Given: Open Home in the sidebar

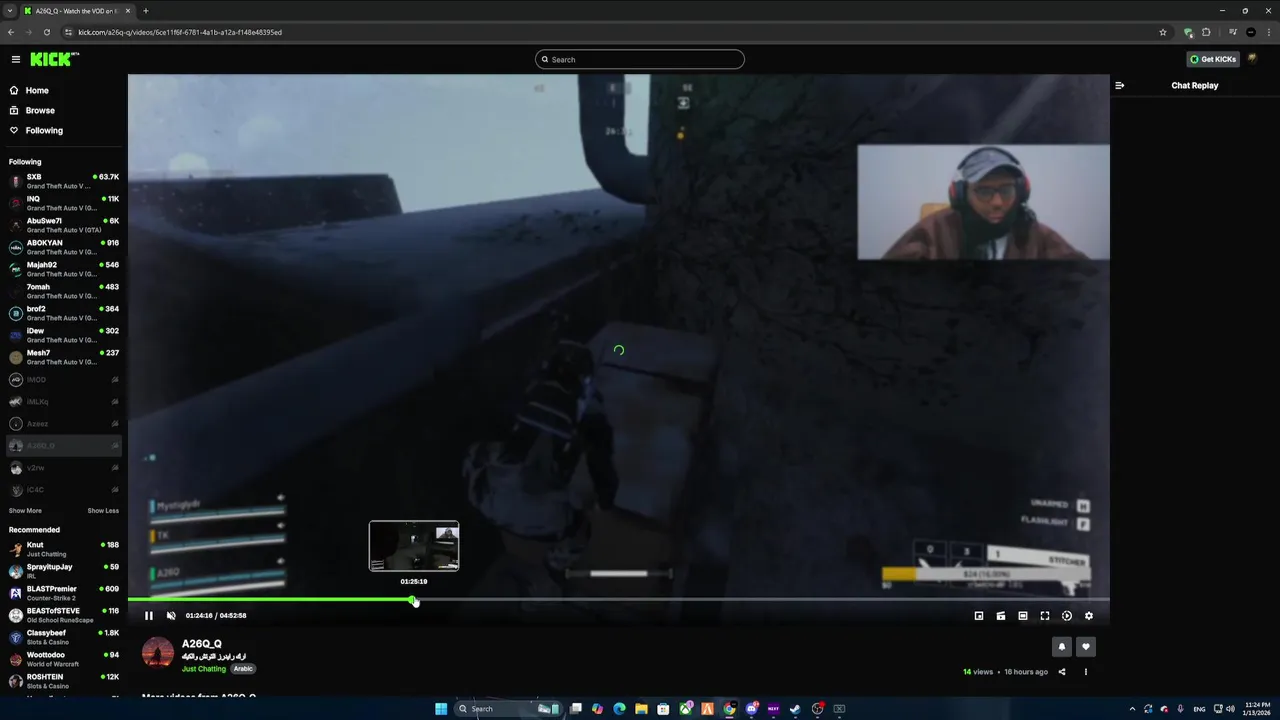Looking at the screenshot, I should (37, 90).
